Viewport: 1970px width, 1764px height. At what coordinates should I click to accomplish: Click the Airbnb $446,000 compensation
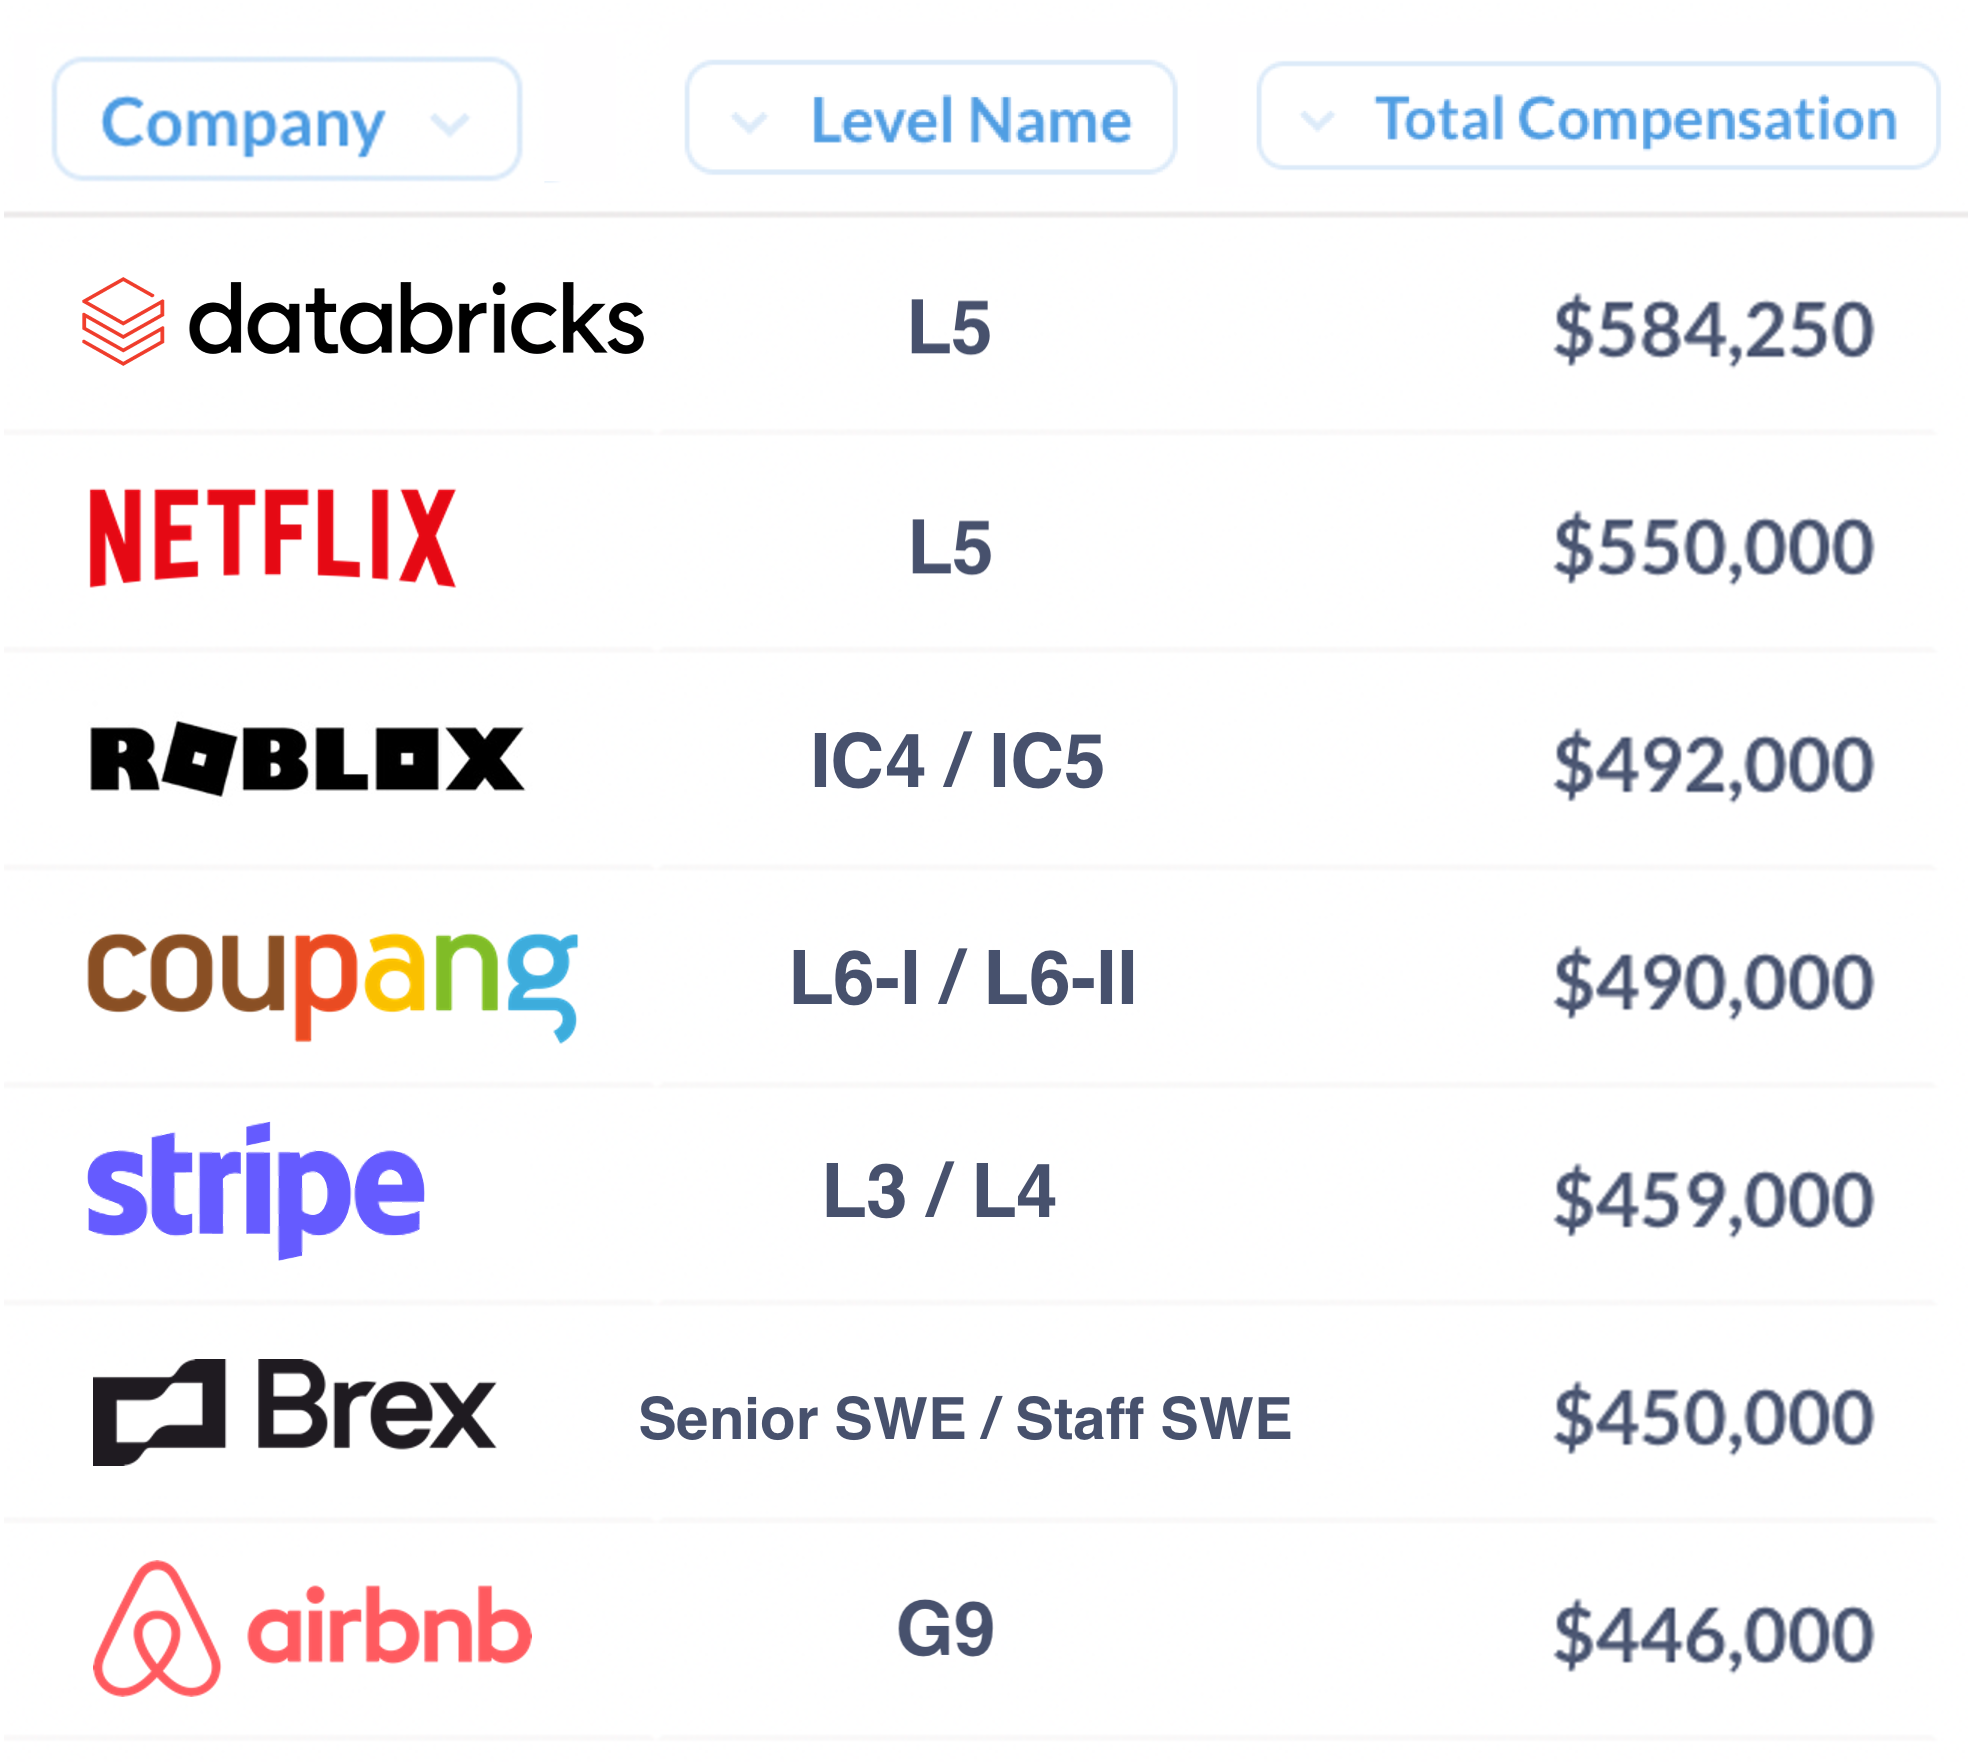[1713, 1635]
